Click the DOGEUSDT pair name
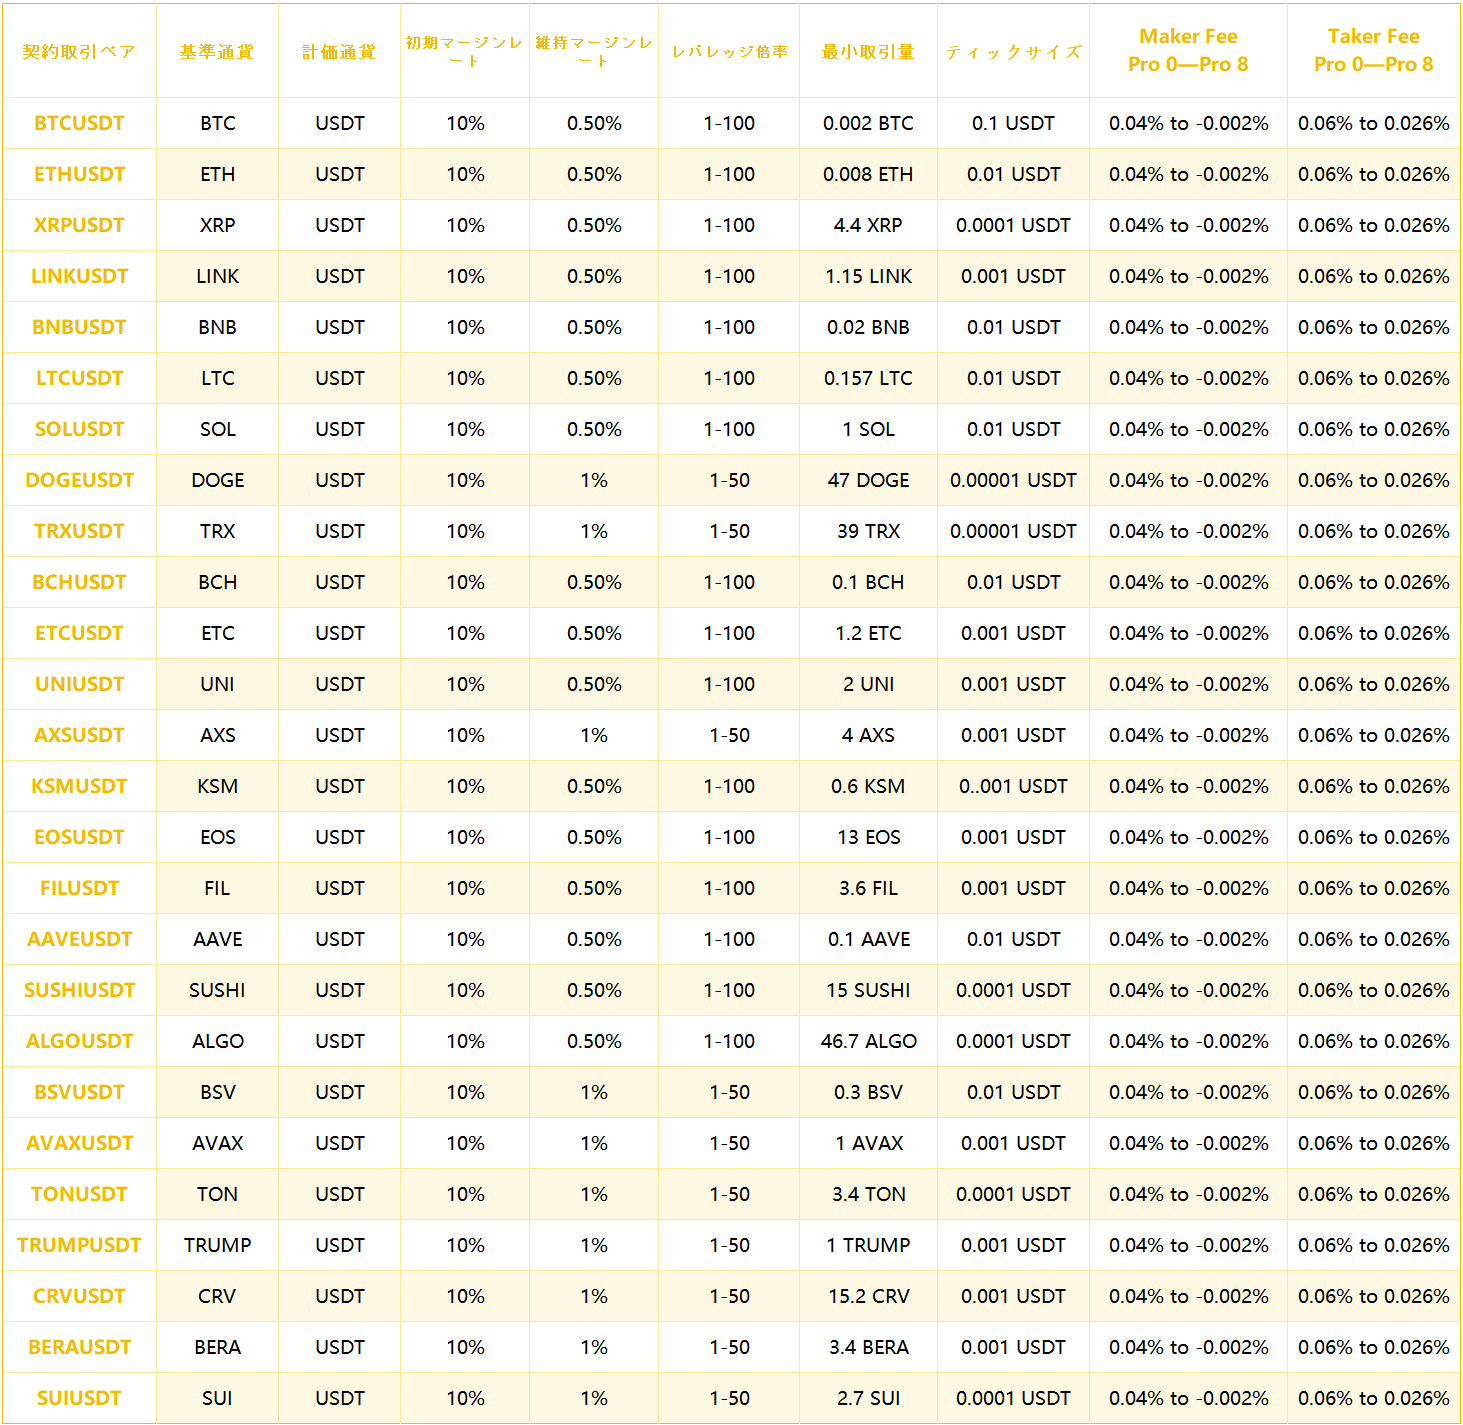 (x=79, y=480)
